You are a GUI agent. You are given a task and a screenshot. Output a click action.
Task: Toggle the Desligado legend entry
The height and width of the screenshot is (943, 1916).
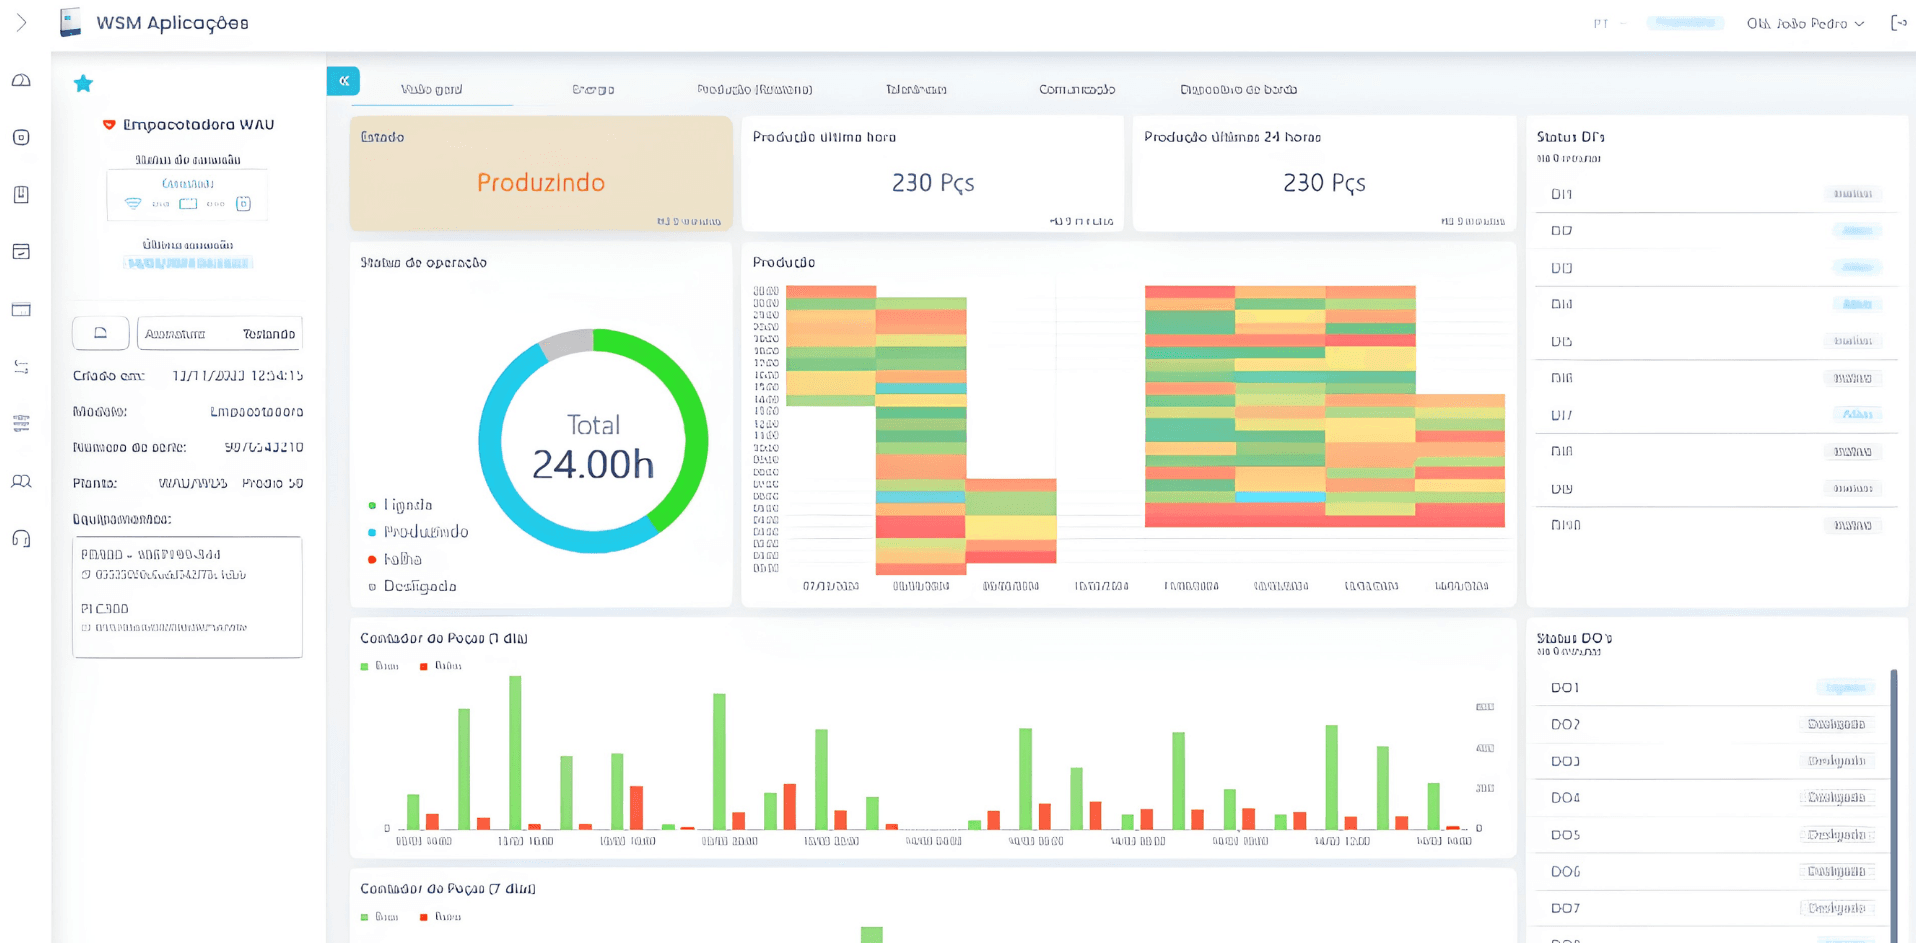(x=413, y=587)
